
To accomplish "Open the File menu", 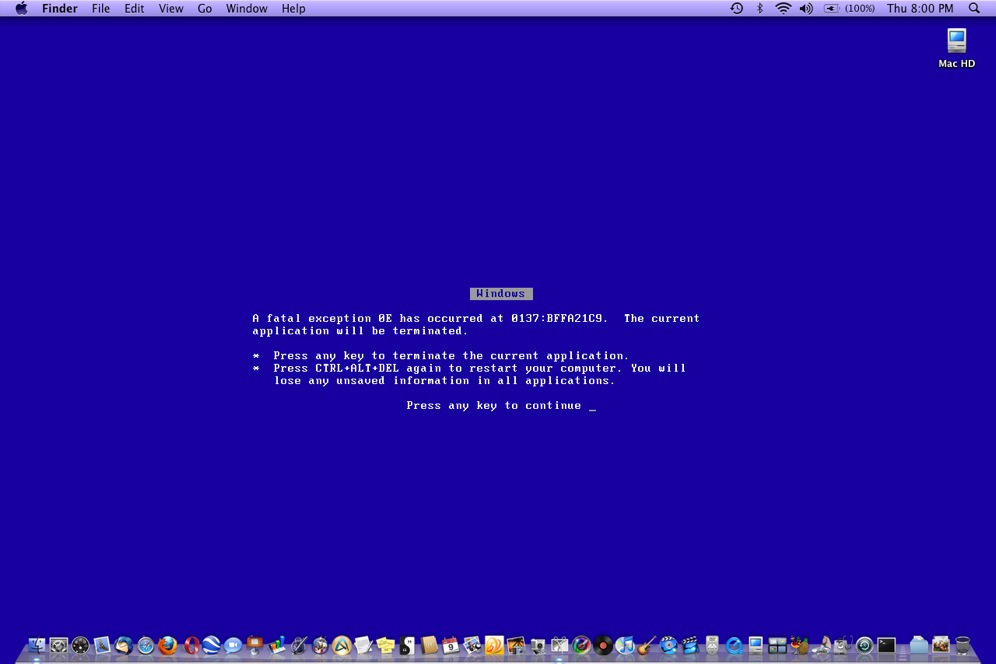I will point(100,8).
